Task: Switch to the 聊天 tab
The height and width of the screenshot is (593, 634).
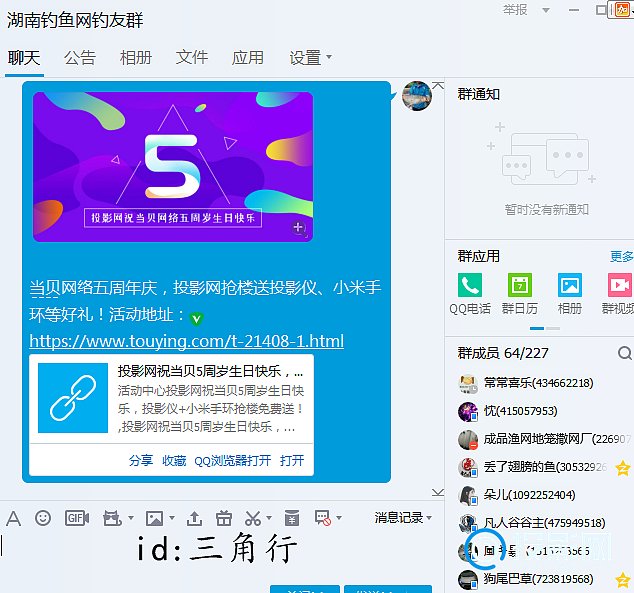Action: 24,58
